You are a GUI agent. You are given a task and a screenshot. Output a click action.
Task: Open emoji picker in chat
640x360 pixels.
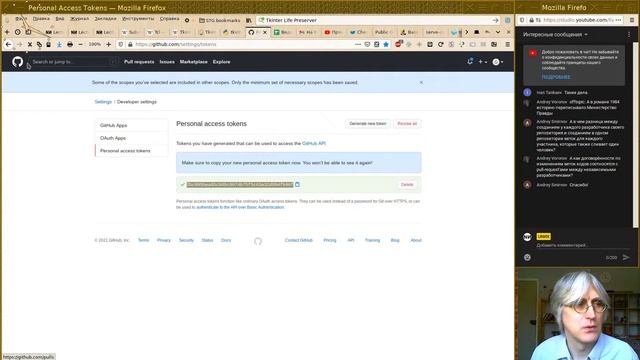tap(527, 257)
